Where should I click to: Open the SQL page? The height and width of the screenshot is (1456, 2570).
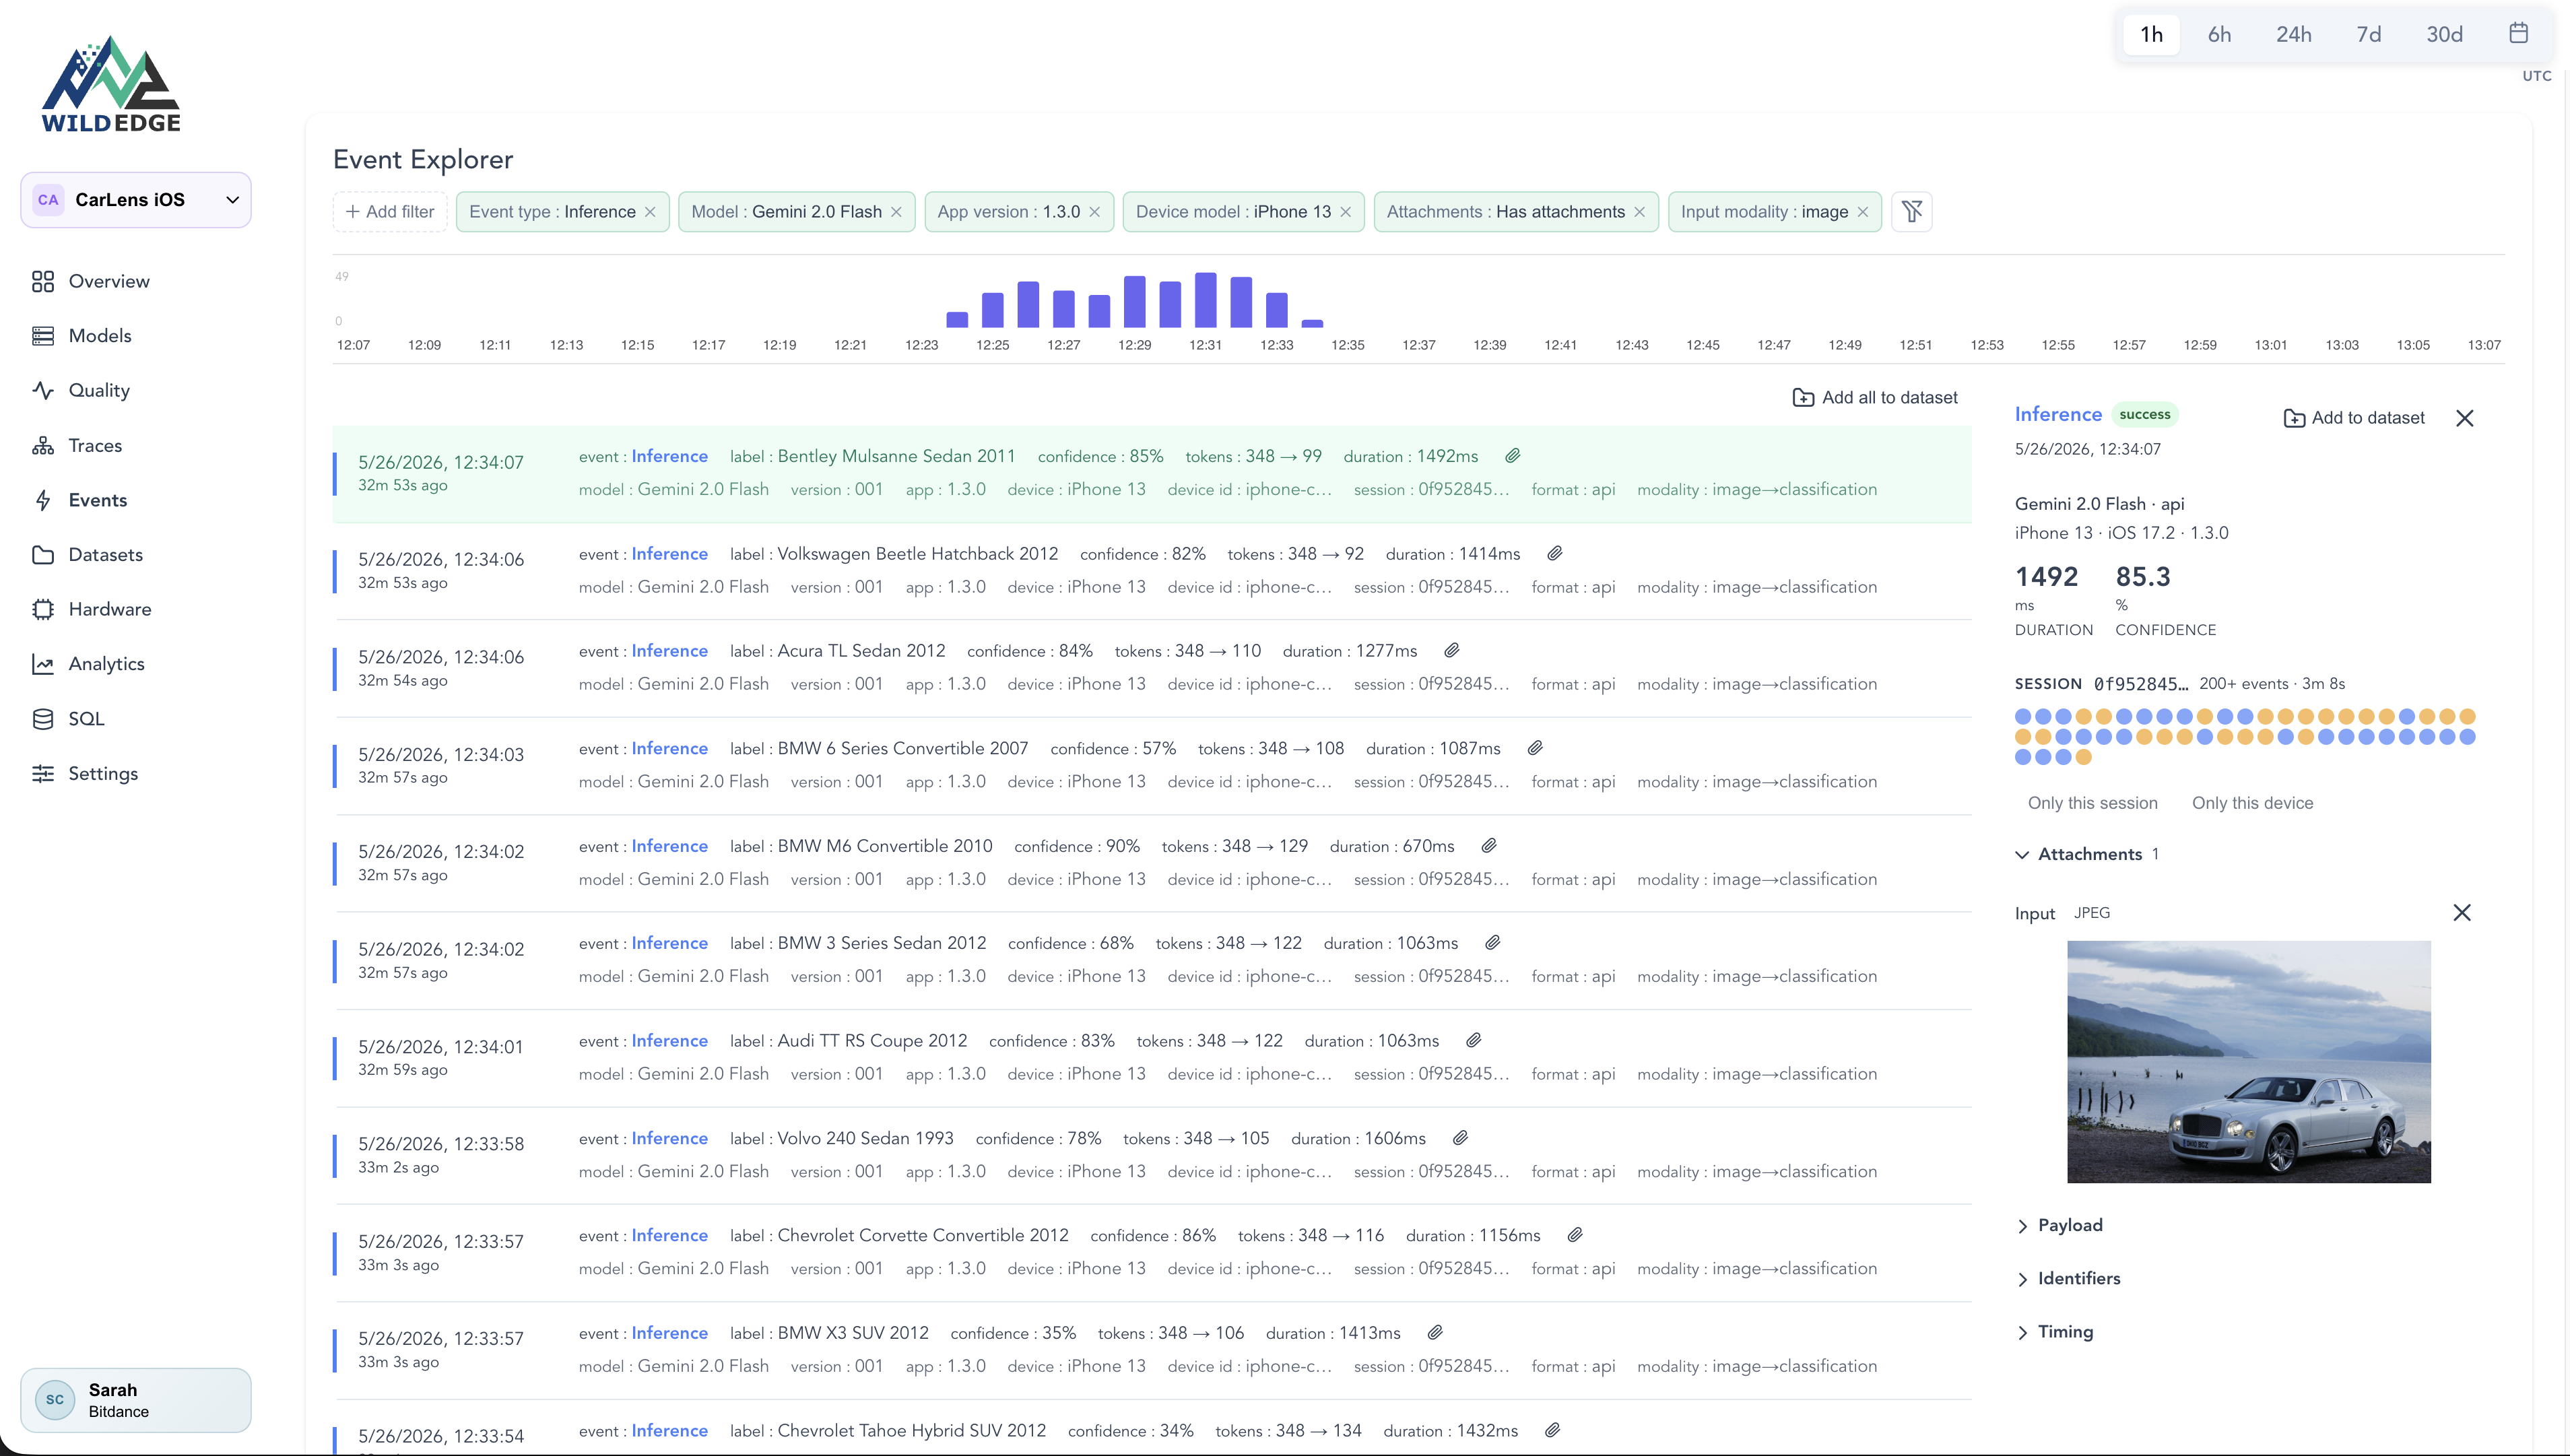[x=68, y=719]
